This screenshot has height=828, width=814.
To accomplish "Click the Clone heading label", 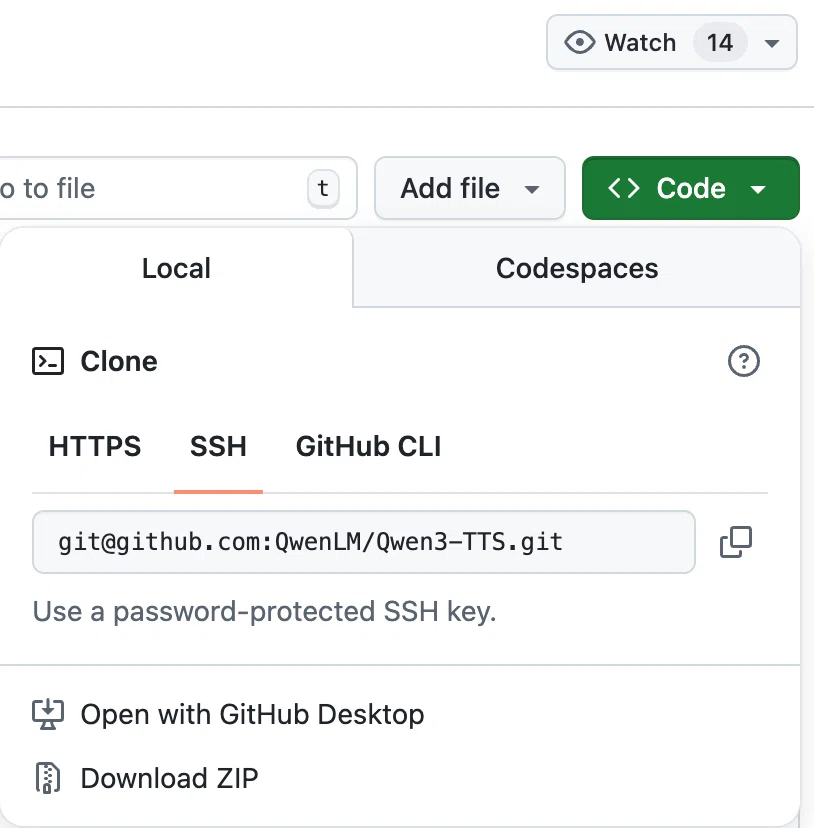I will [119, 361].
